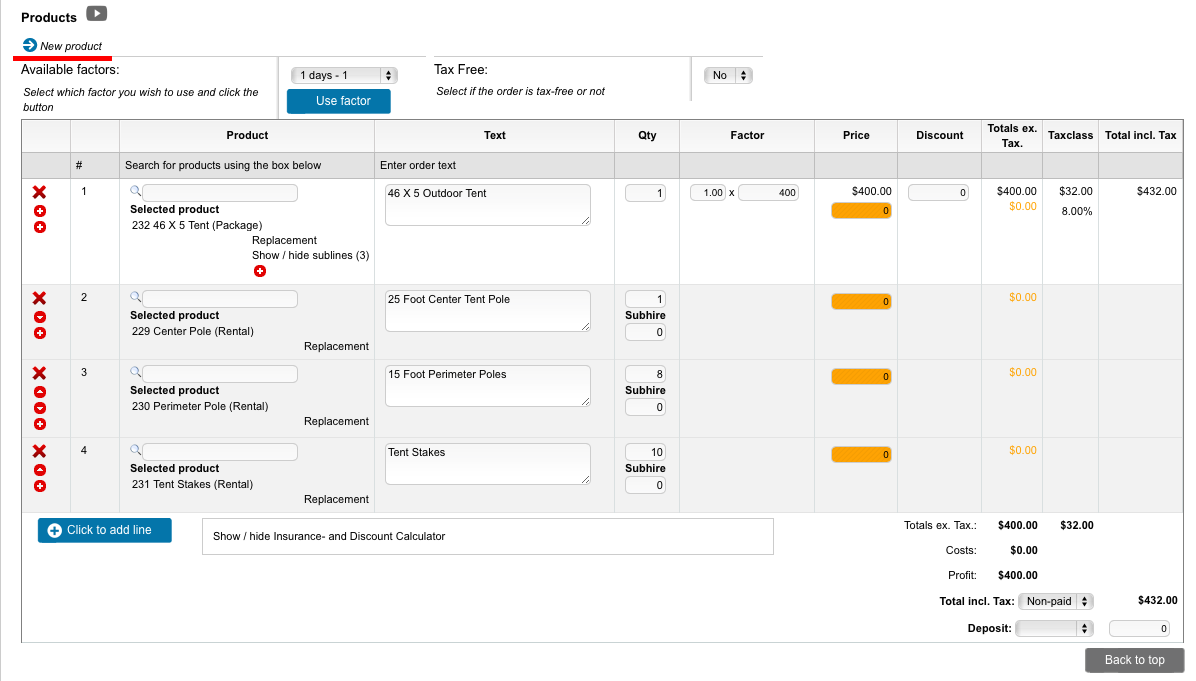Click the '15 Foot Perimeter Poles' text area
Image resolution: width=1196 pixels, height=681 pixels.
[487, 386]
